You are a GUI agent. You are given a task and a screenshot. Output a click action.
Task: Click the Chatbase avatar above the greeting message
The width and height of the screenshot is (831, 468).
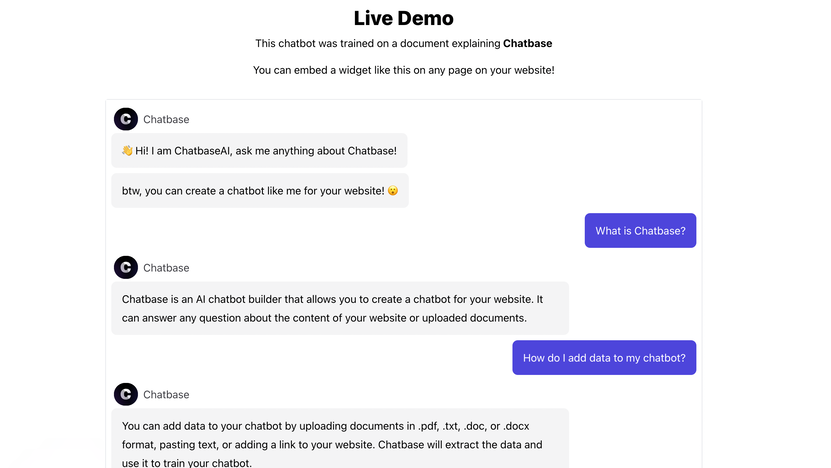coord(126,120)
